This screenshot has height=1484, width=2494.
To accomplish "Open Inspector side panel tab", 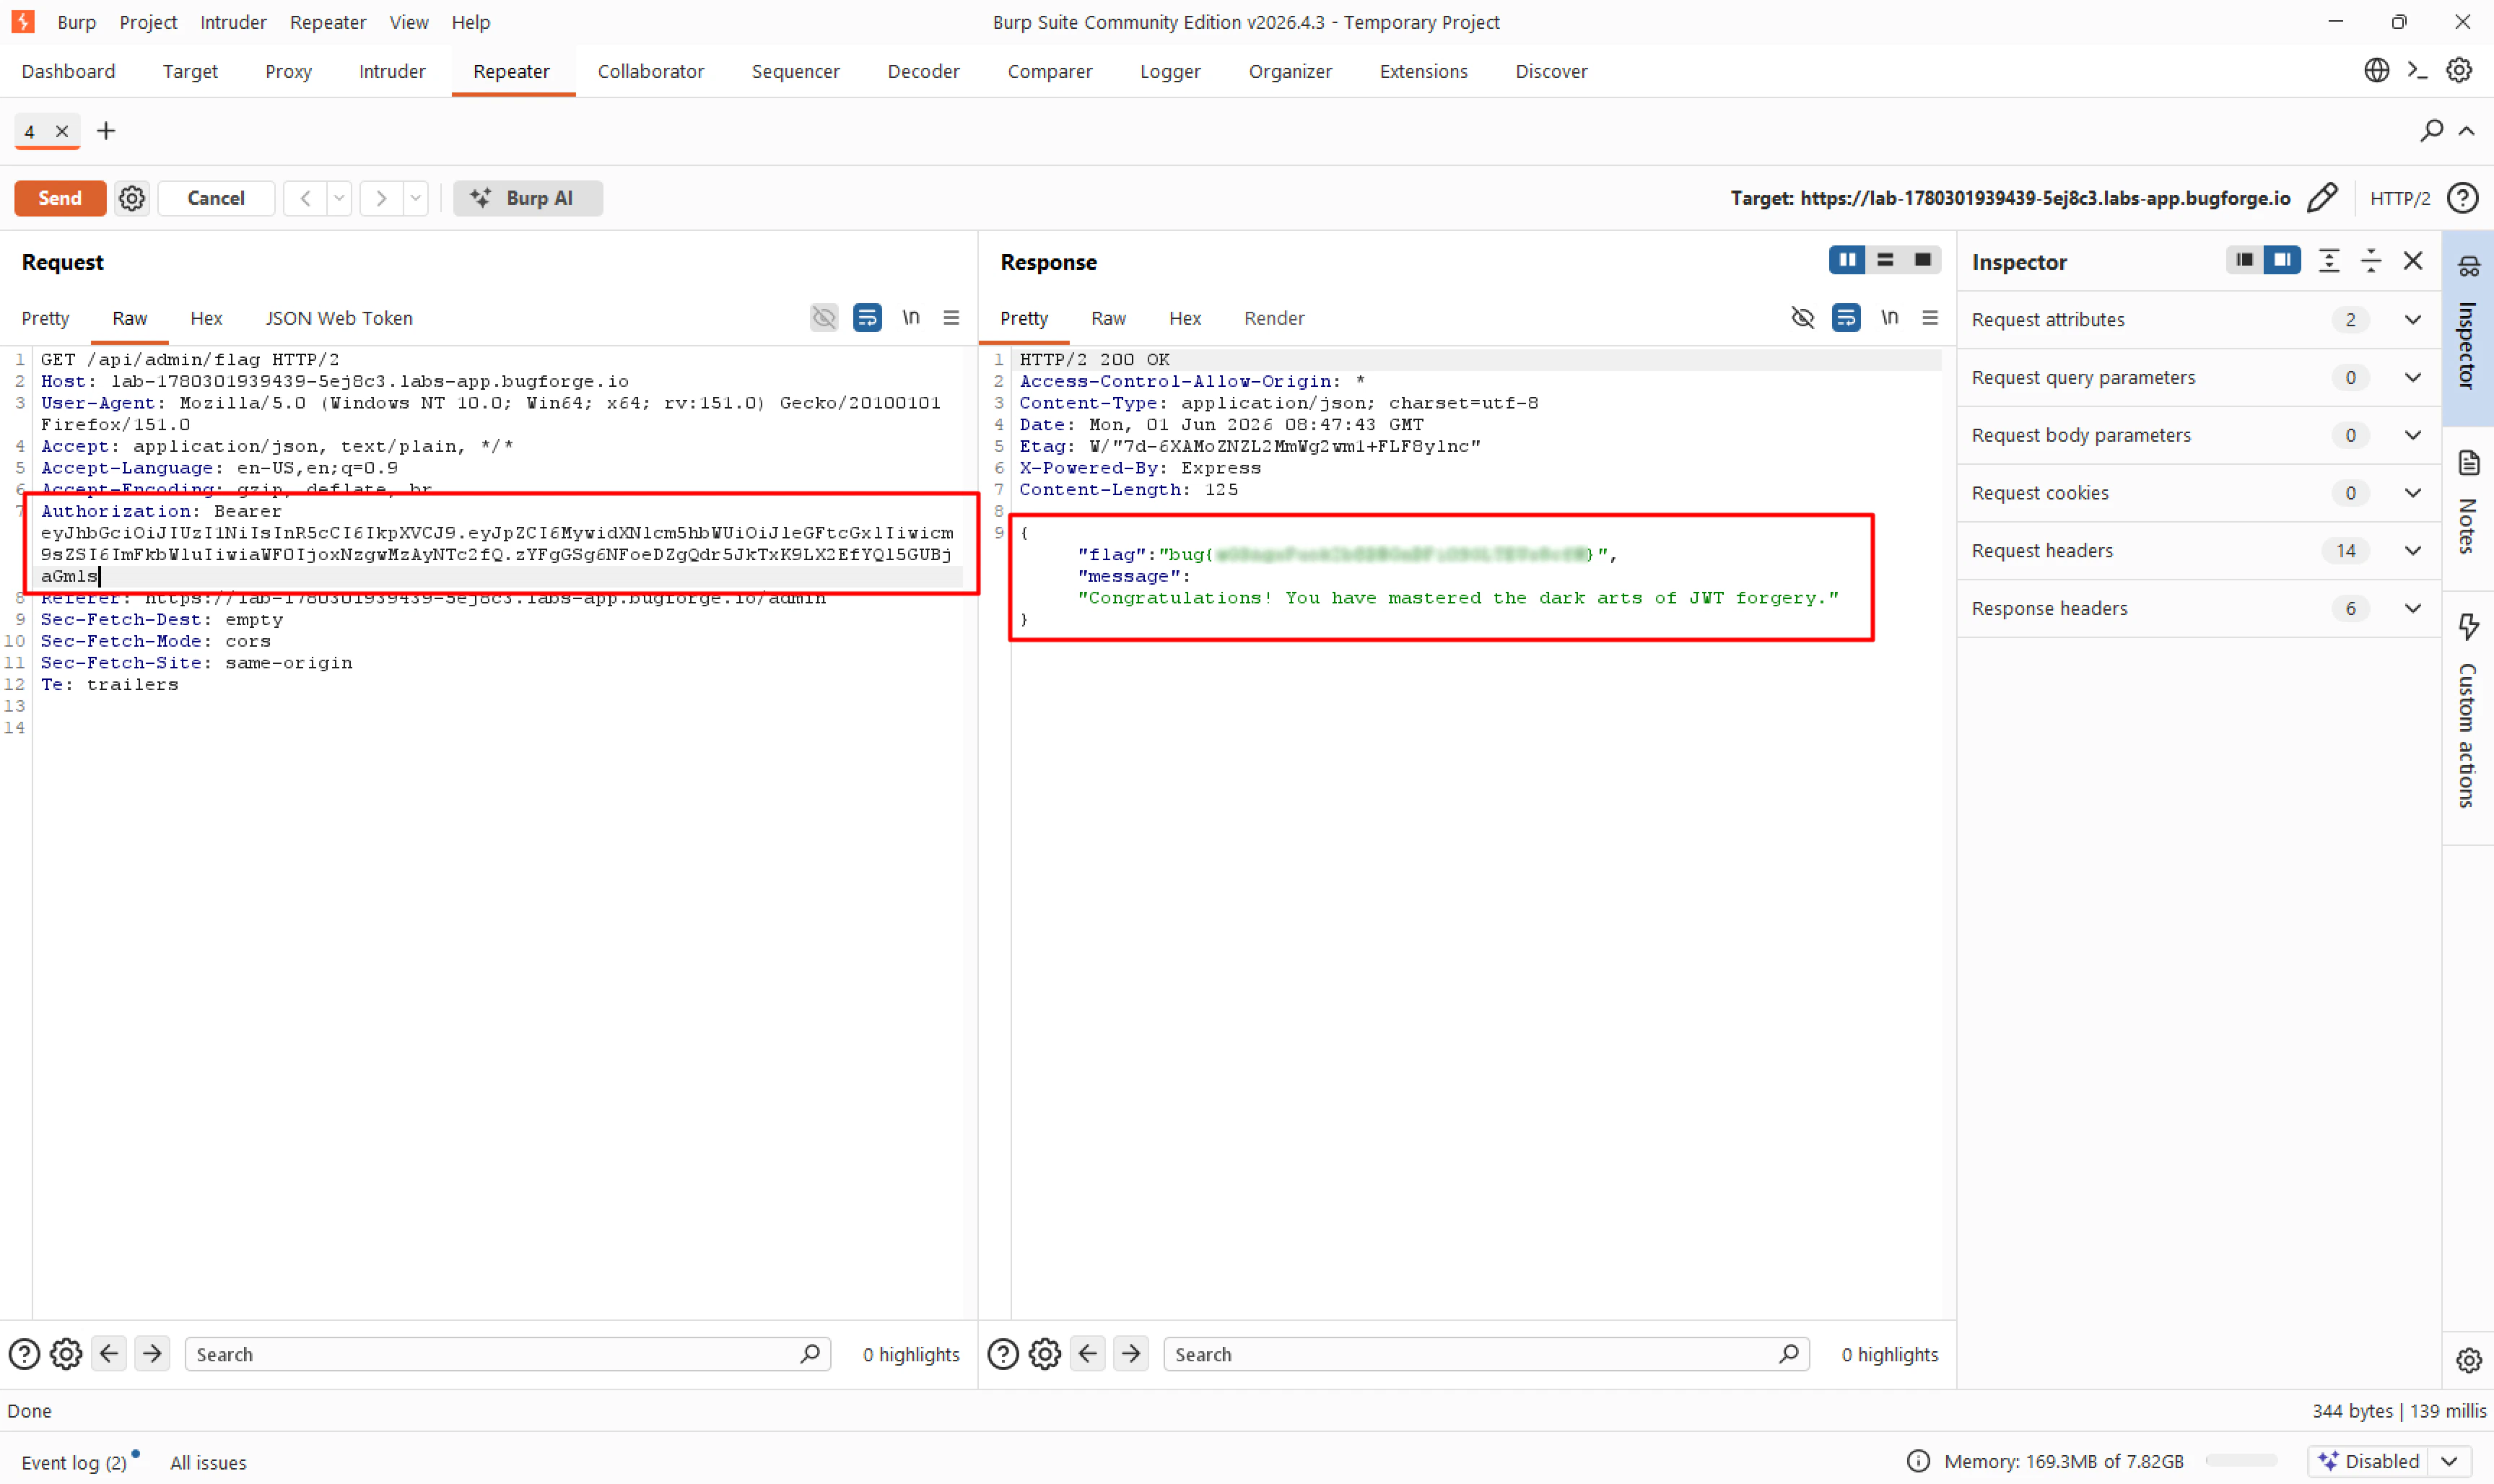I will pyautogui.click(x=2468, y=328).
